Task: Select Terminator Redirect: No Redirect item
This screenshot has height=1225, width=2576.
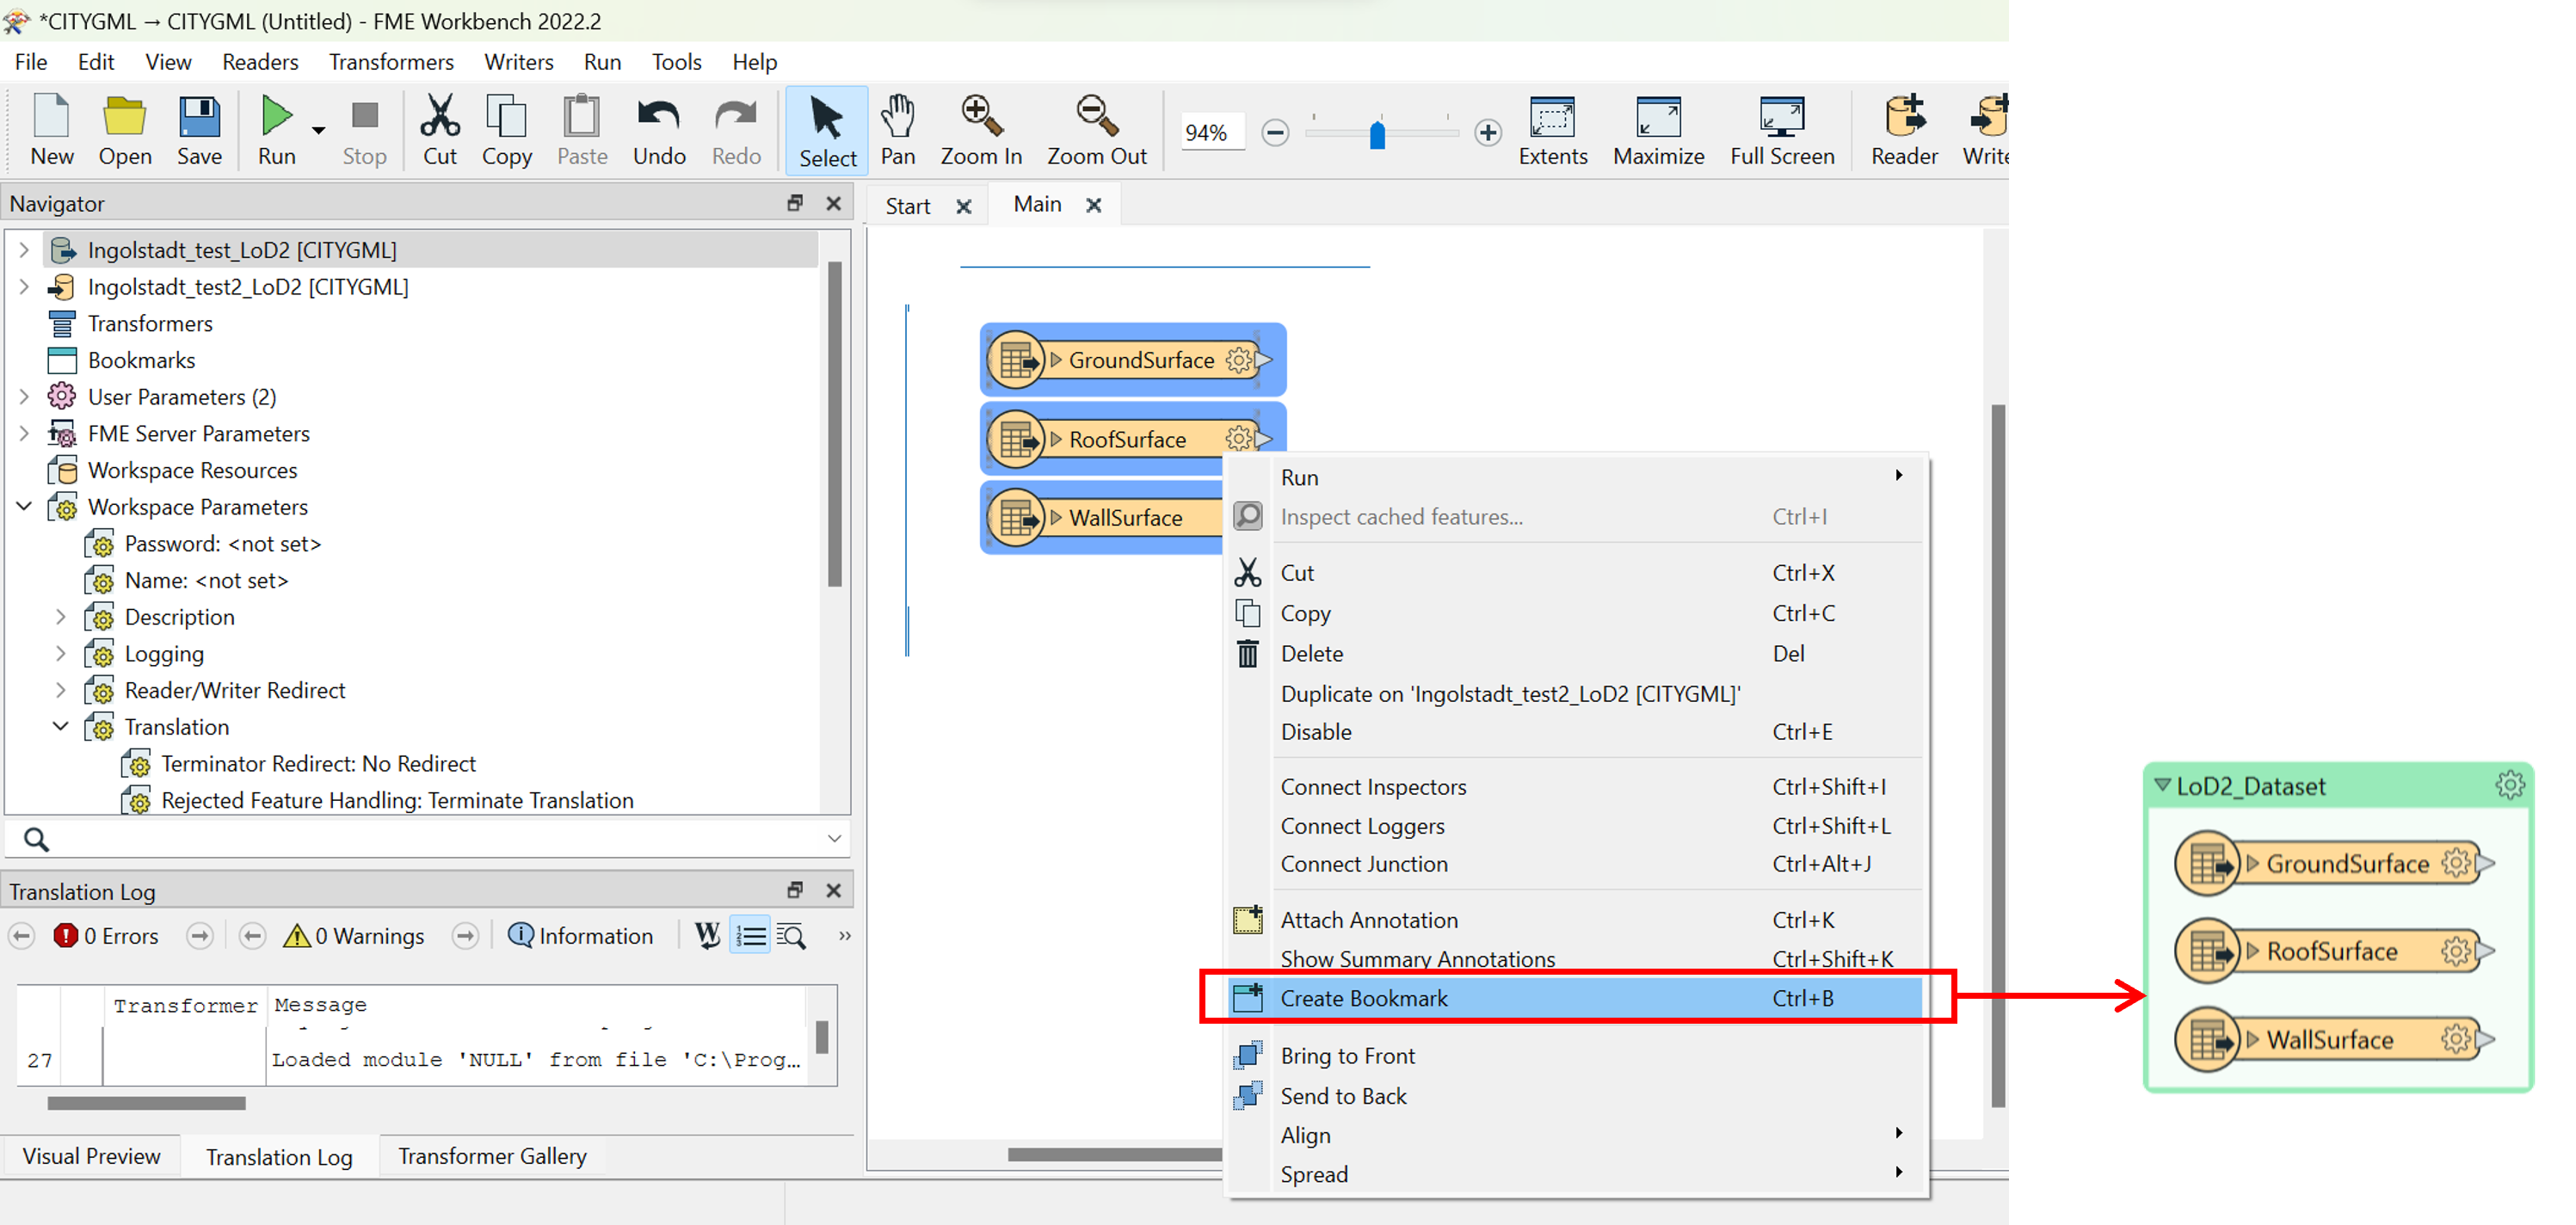Action: (x=318, y=764)
